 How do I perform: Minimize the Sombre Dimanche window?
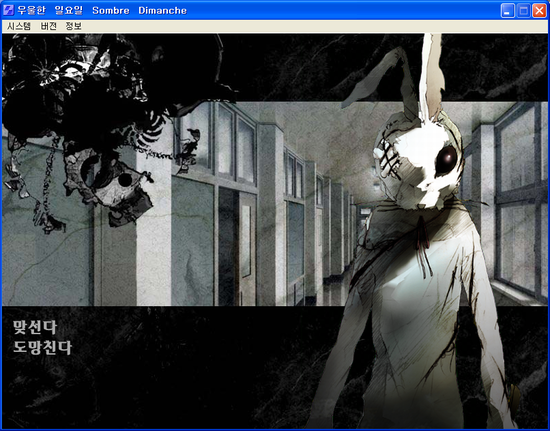click(507, 11)
